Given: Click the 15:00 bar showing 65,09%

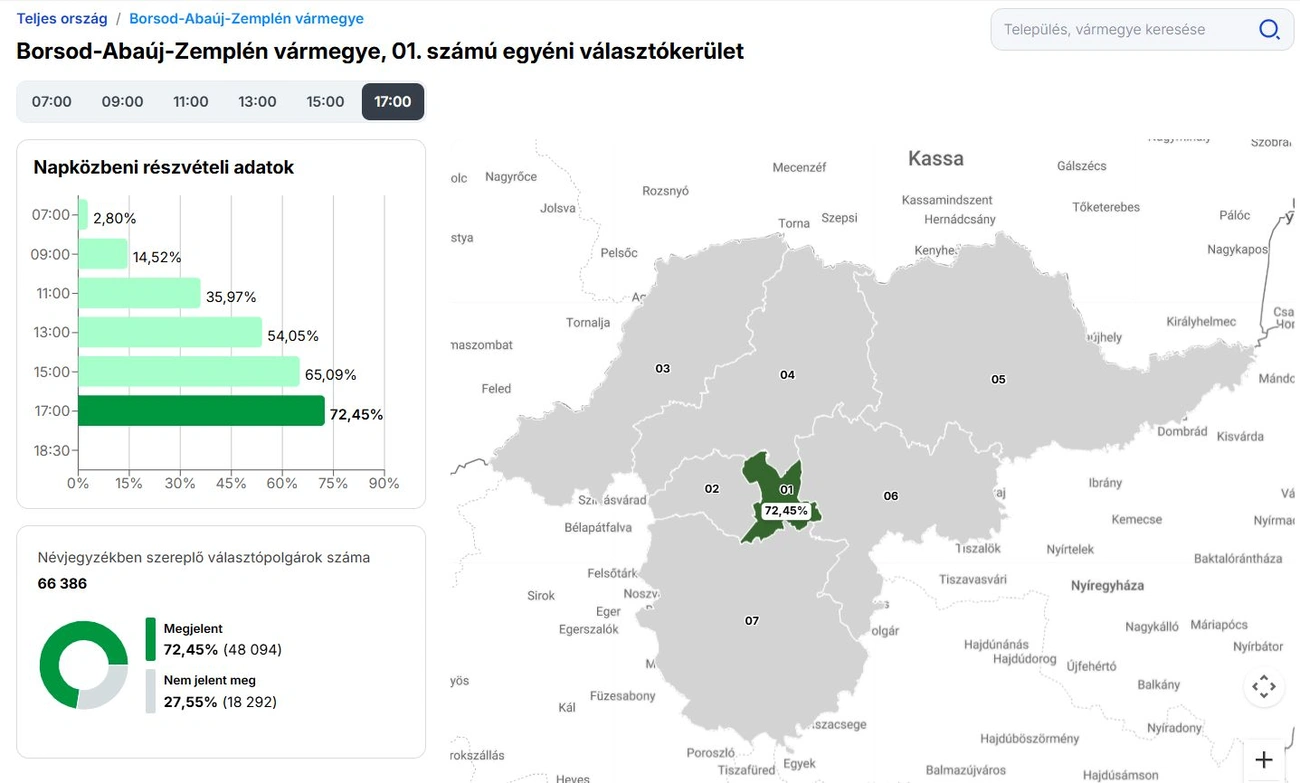Looking at the screenshot, I should (188, 372).
